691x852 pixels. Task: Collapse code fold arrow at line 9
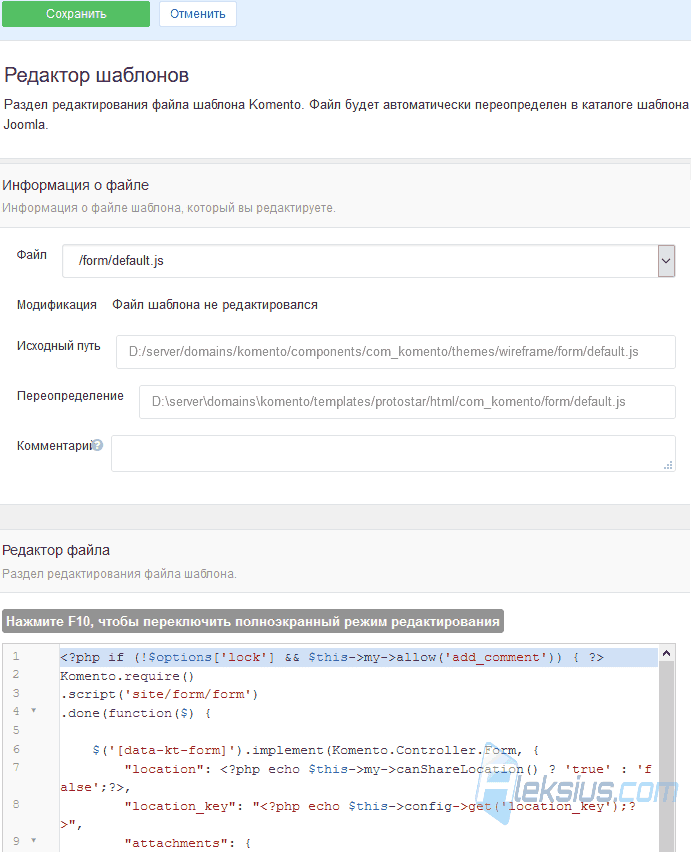click(x=34, y=841)
